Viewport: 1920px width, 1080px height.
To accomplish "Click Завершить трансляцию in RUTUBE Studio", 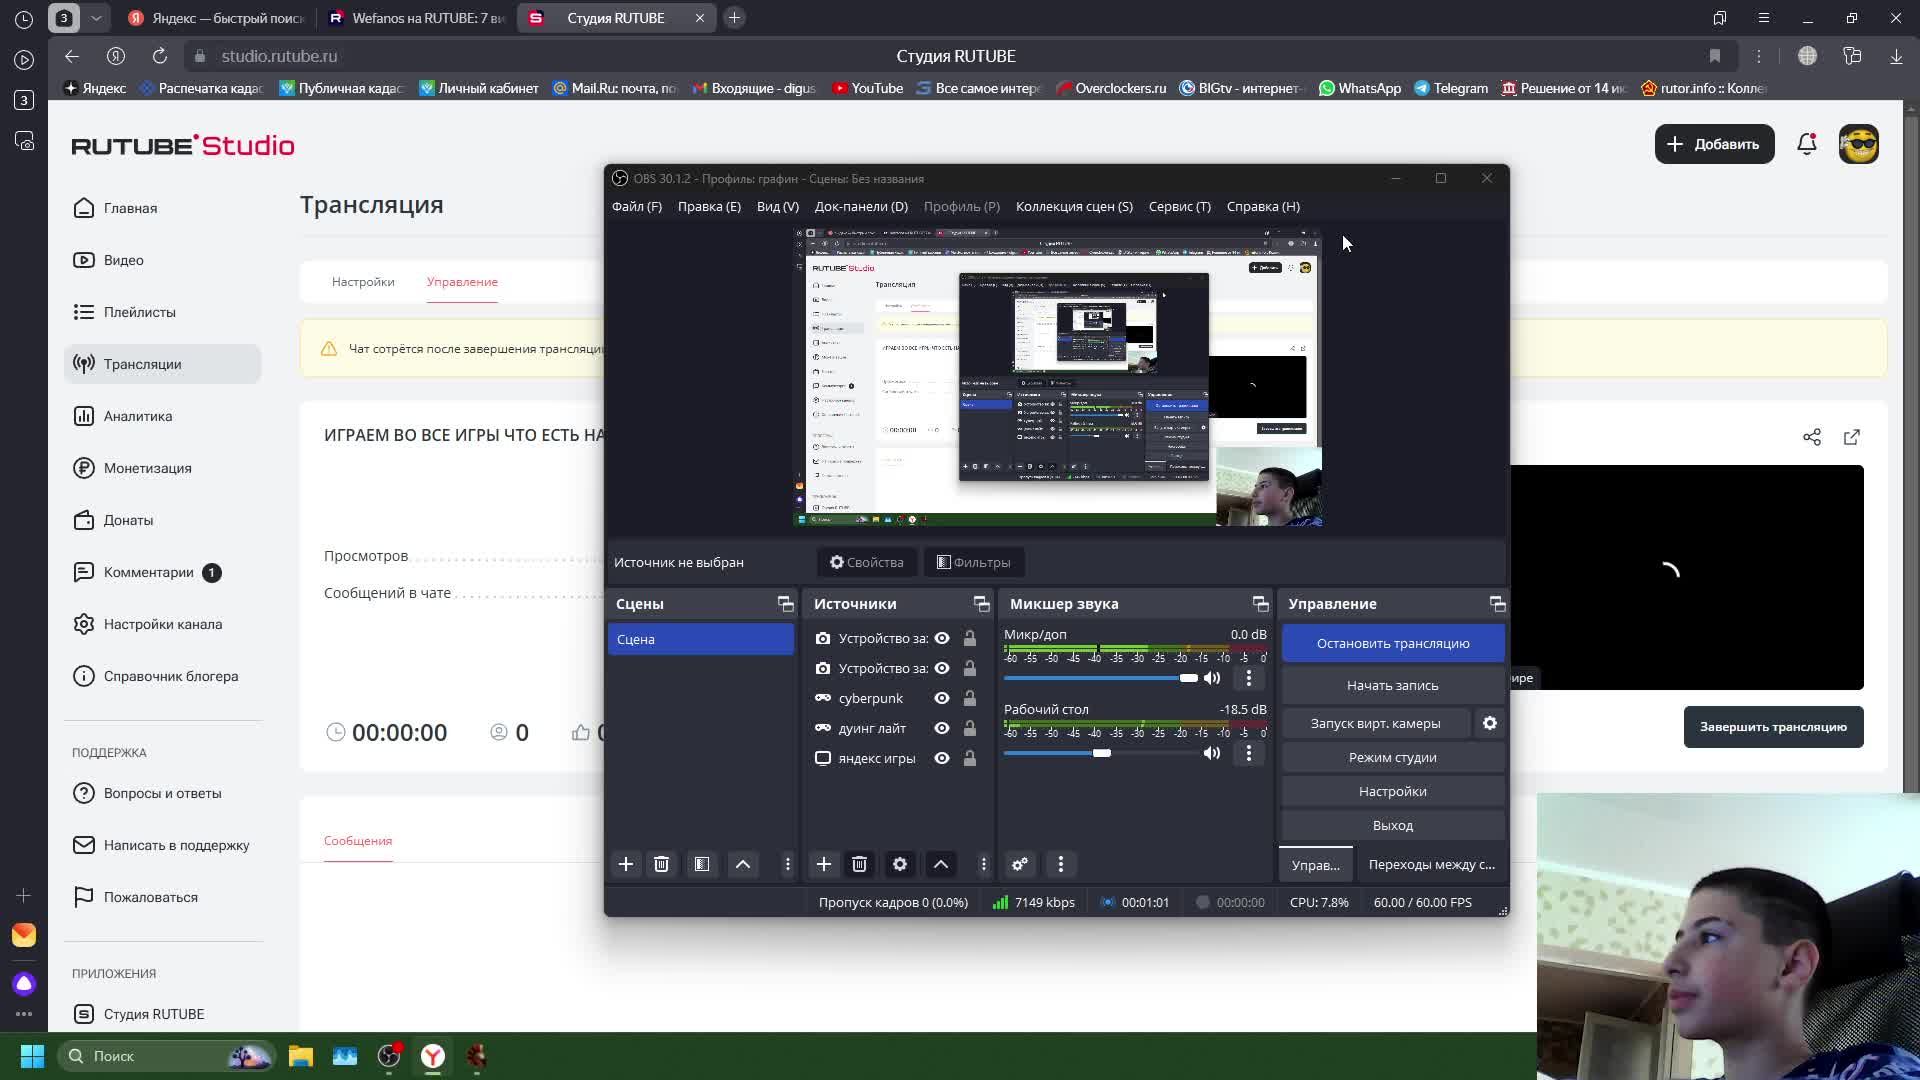I will [1773, 727].
